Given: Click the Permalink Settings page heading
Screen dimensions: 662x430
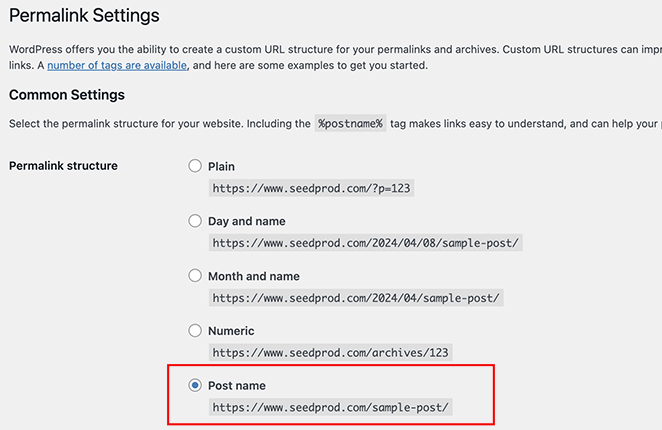Looking at the screenshot, I should pos(84,16).
